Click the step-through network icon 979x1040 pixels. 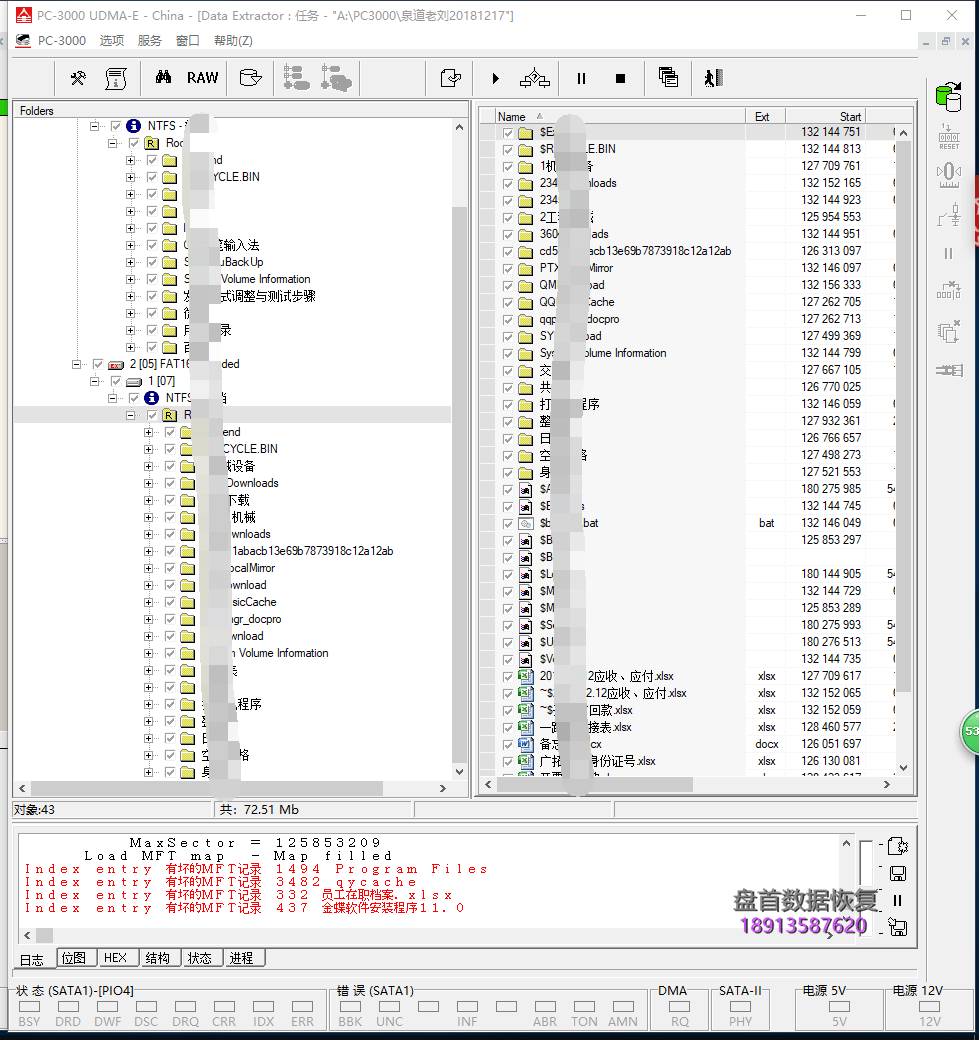point(535,78)
